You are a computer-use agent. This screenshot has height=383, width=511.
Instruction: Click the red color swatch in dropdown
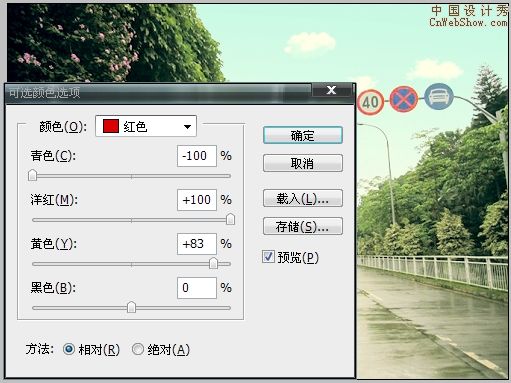pos(111,126)
